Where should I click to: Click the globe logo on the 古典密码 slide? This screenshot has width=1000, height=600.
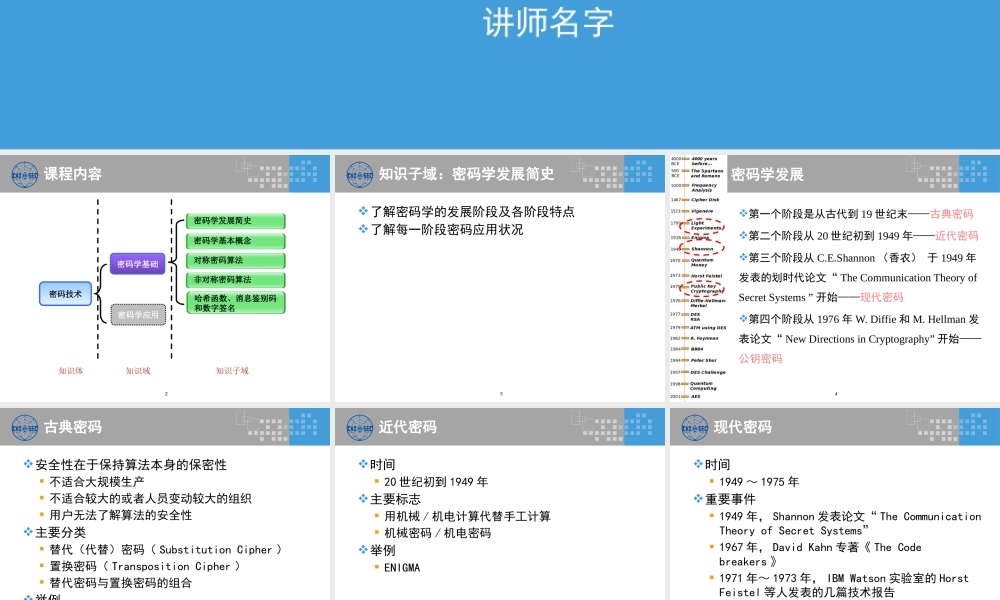click(x=24, y=426)
